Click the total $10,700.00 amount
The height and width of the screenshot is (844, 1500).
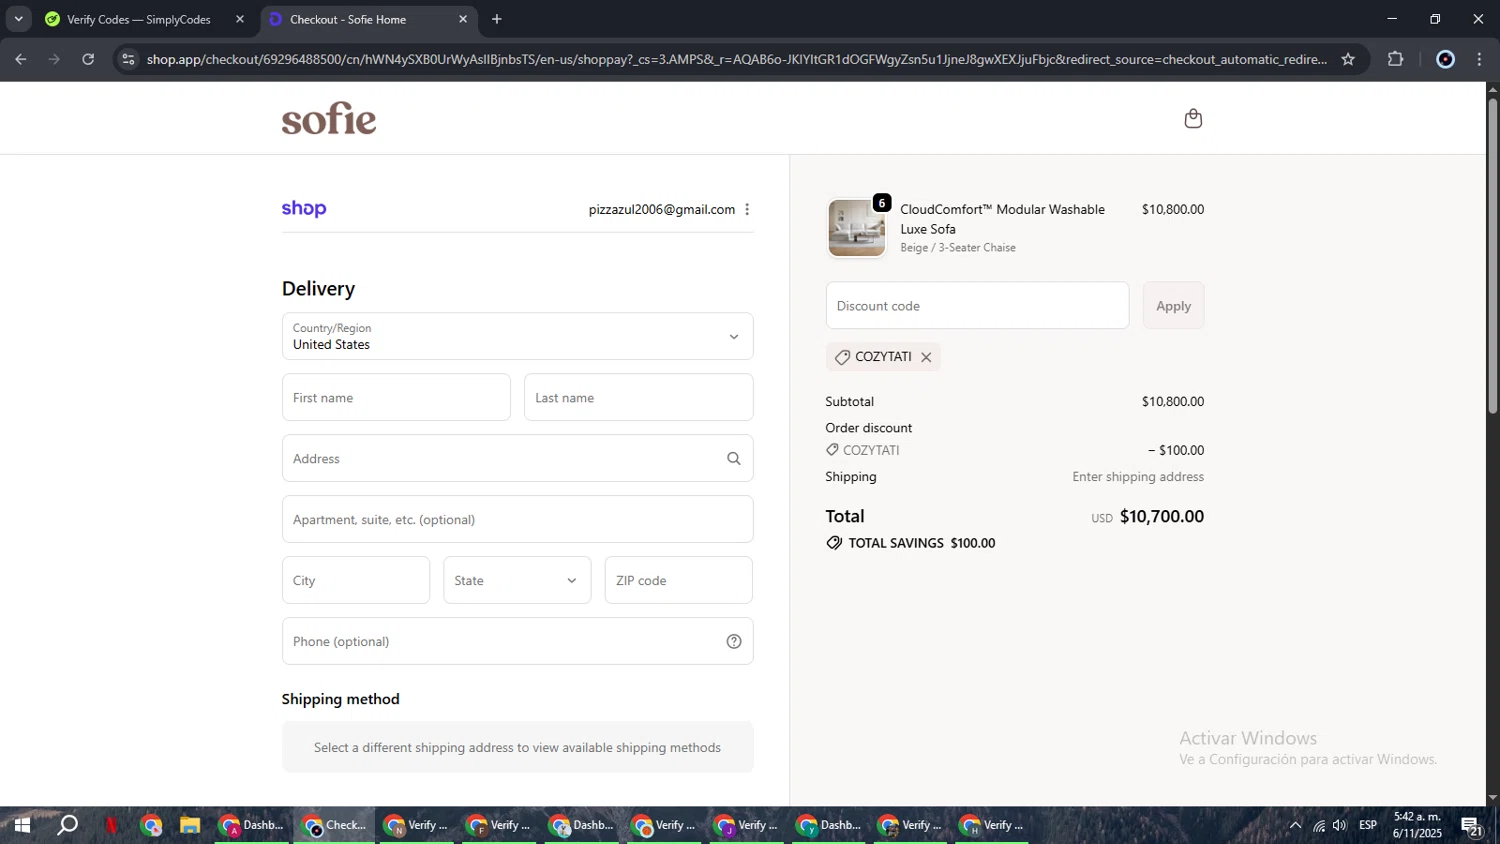point(1162,516)
